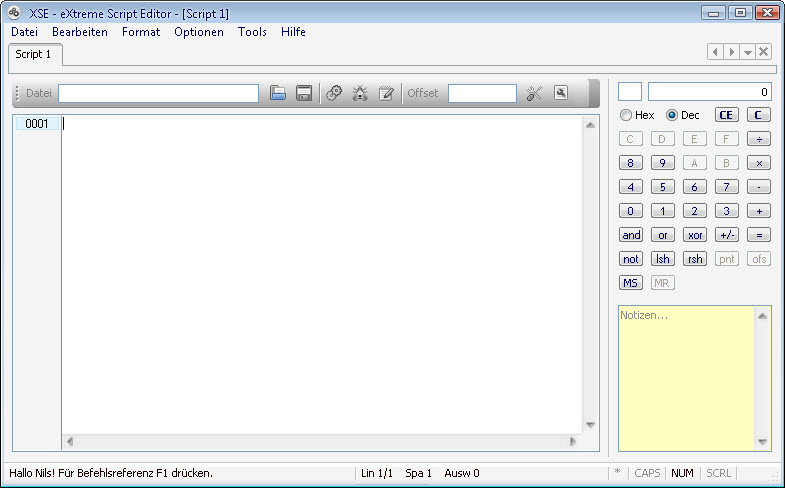Click in the script editor text area
Viewport: 785px width, 488px height.
pyautogui.click(x=322, y=274)
